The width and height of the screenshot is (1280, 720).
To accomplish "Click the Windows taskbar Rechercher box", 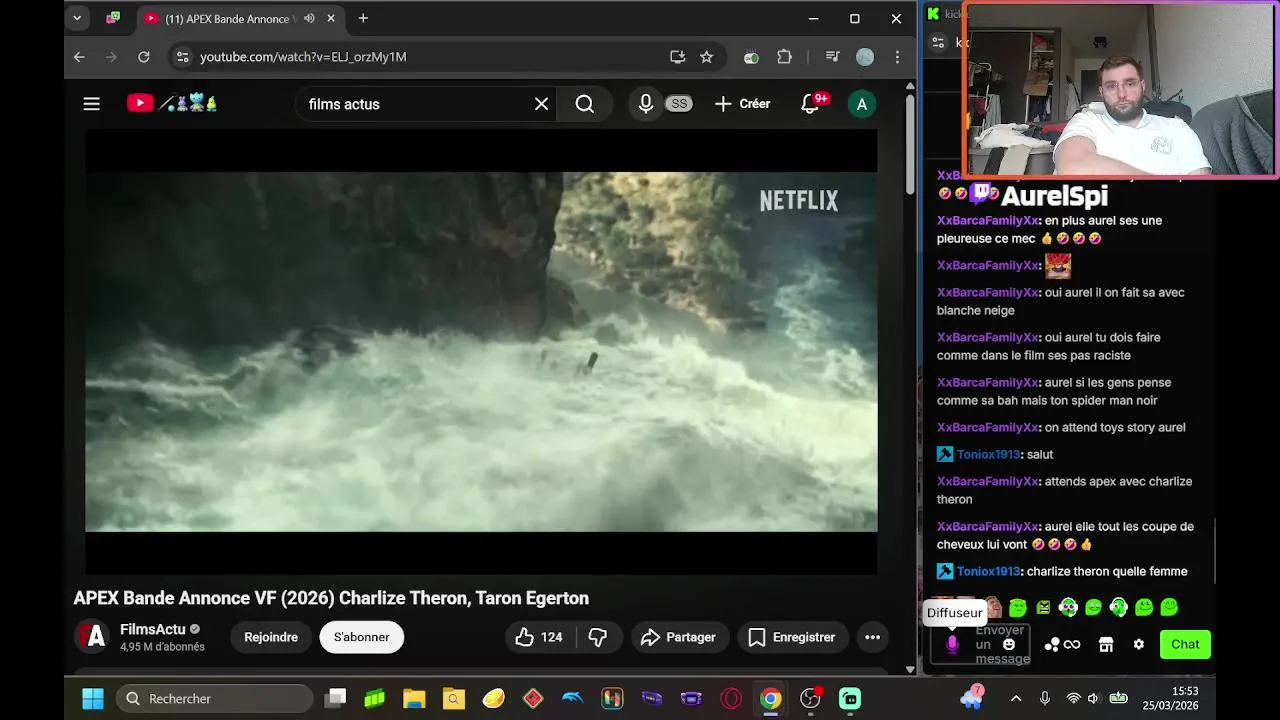I will coord(215,698).
